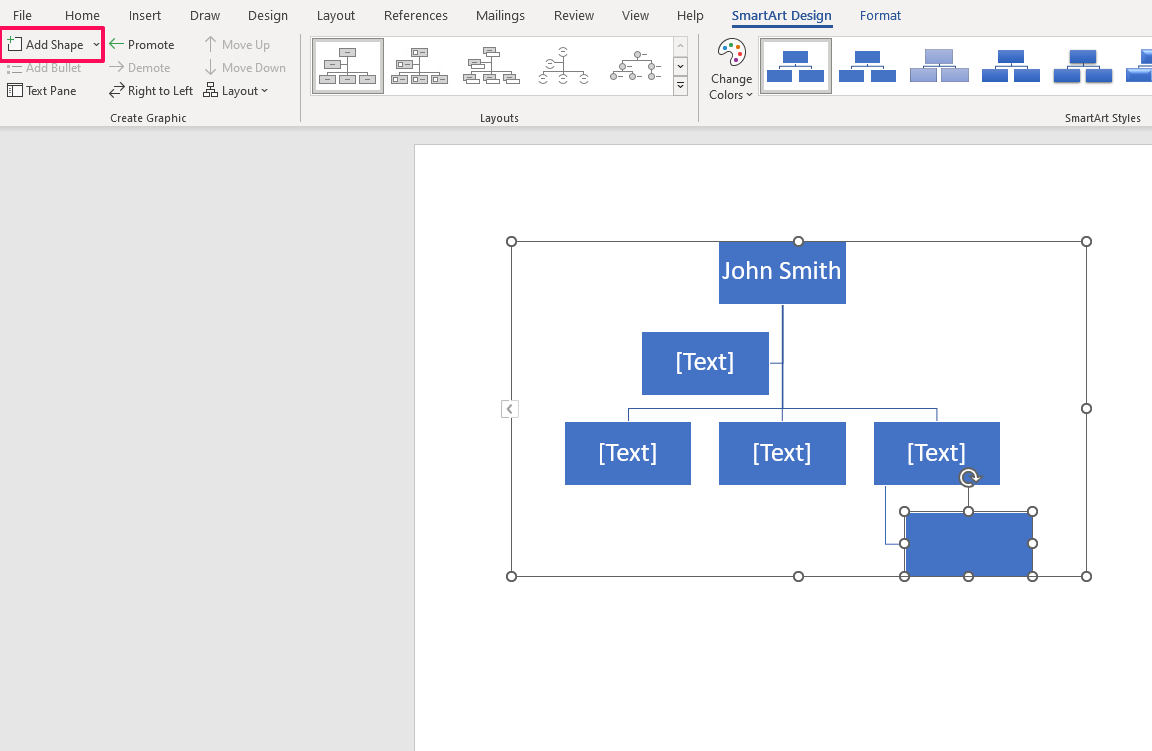Screen dimensions: 1152x751
Task: Open the Insert ribbon tab
Action: 145,16
